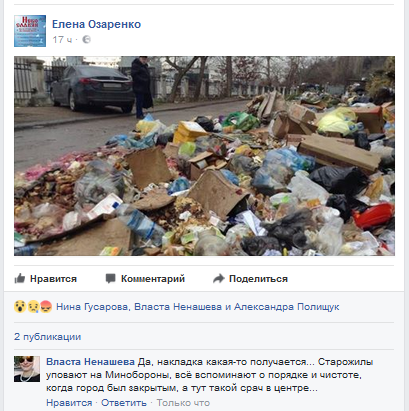Open Александра Полищук's profile link
The width and height of the screenshot is (409, 411).
287,307
